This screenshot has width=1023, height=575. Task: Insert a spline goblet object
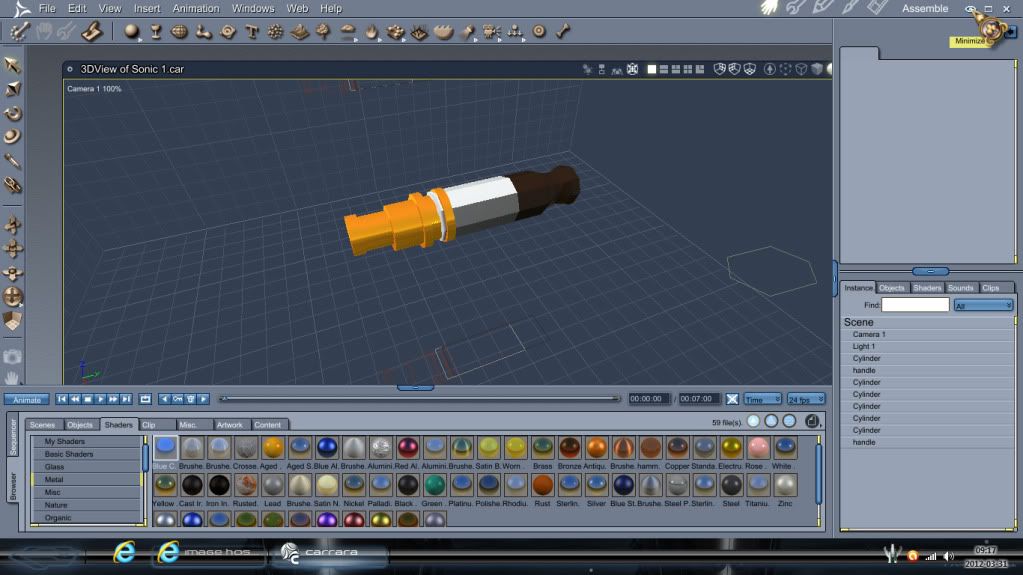[x=156, y=31]
